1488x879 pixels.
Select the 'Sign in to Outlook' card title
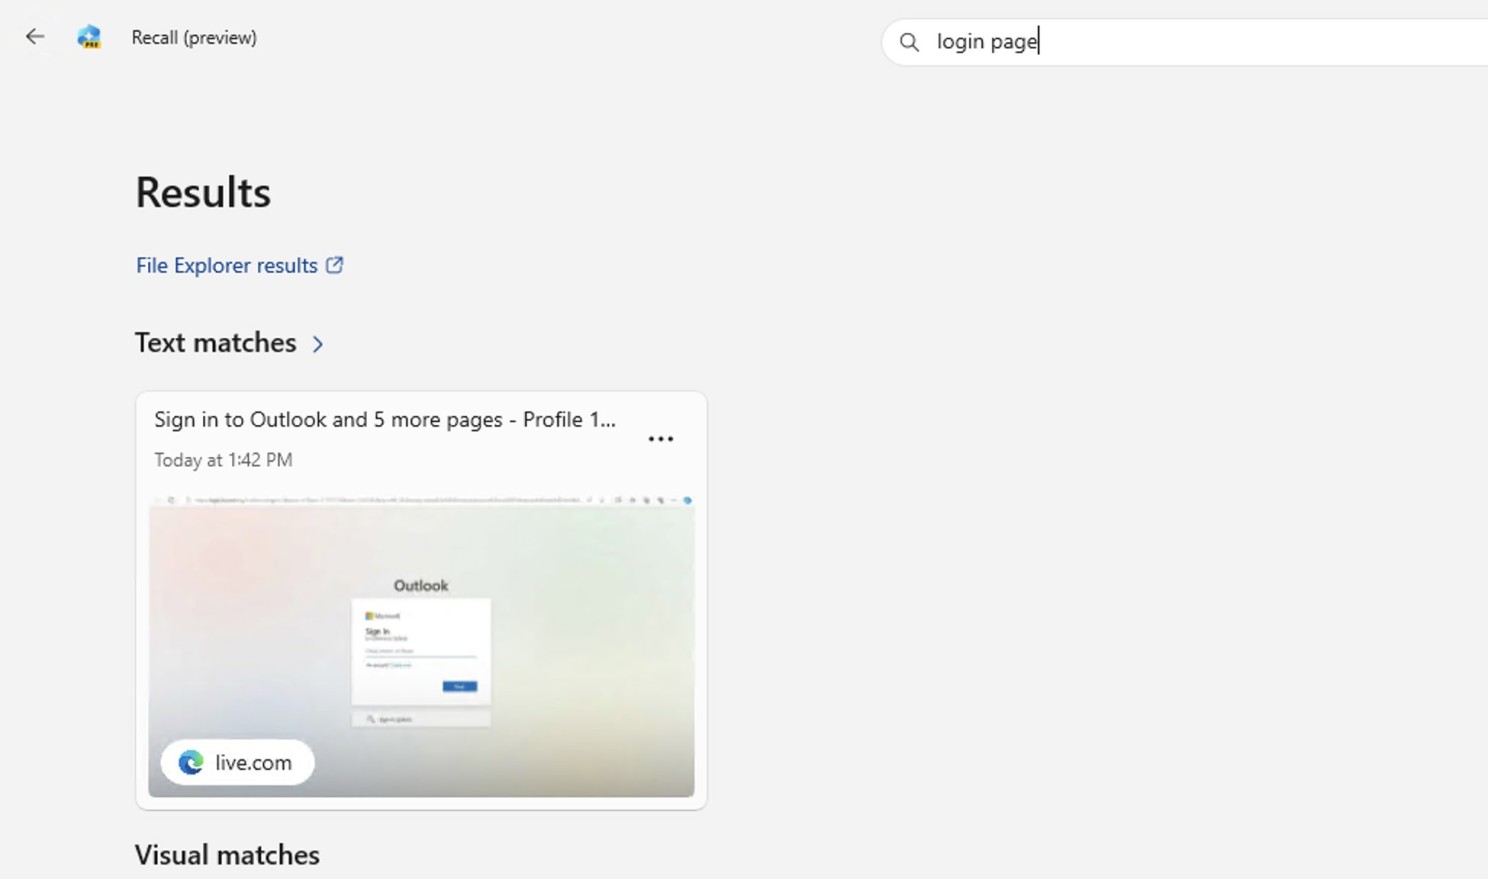[x=385, y=419]
